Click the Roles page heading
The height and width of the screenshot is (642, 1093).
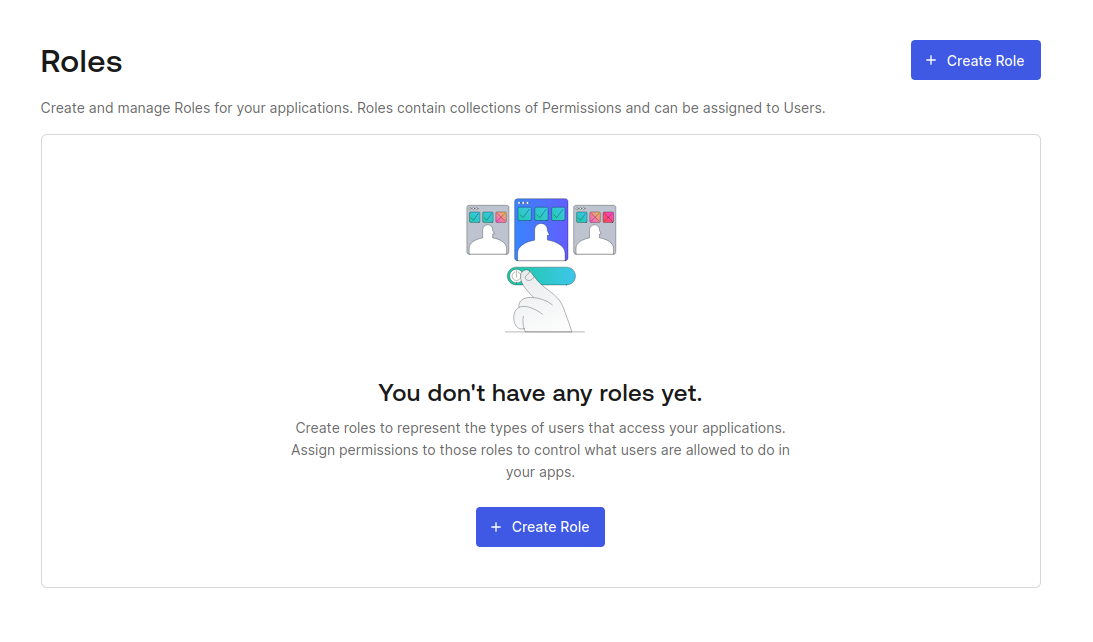point(82,61)
